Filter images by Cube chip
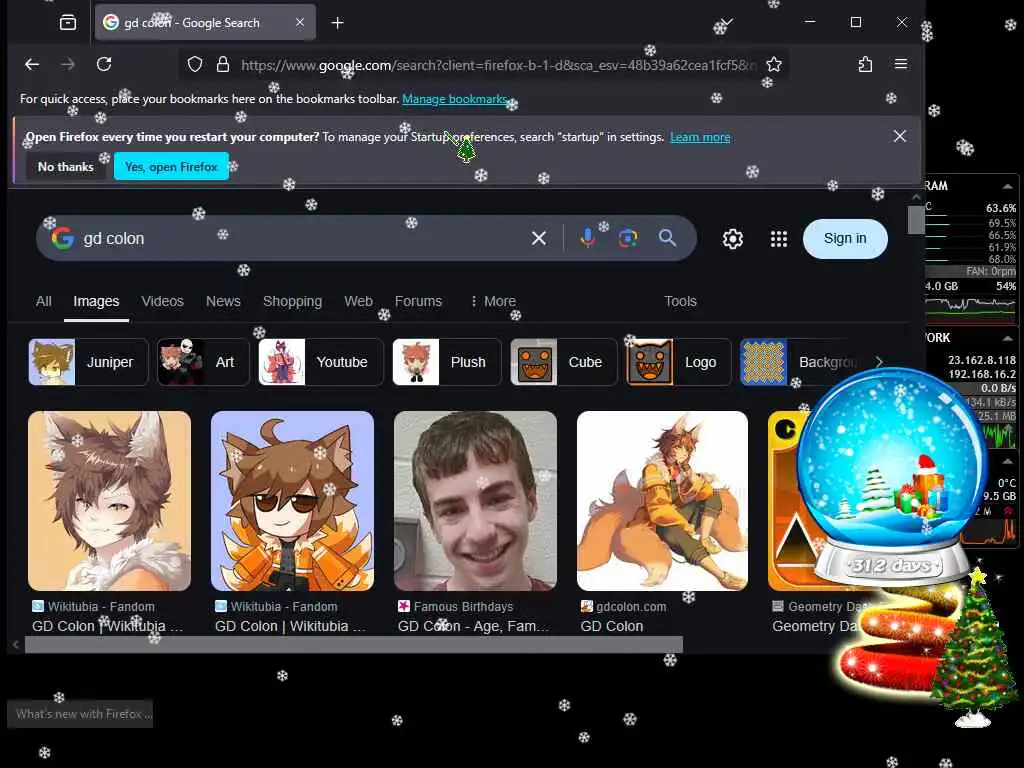 [564, 362]
